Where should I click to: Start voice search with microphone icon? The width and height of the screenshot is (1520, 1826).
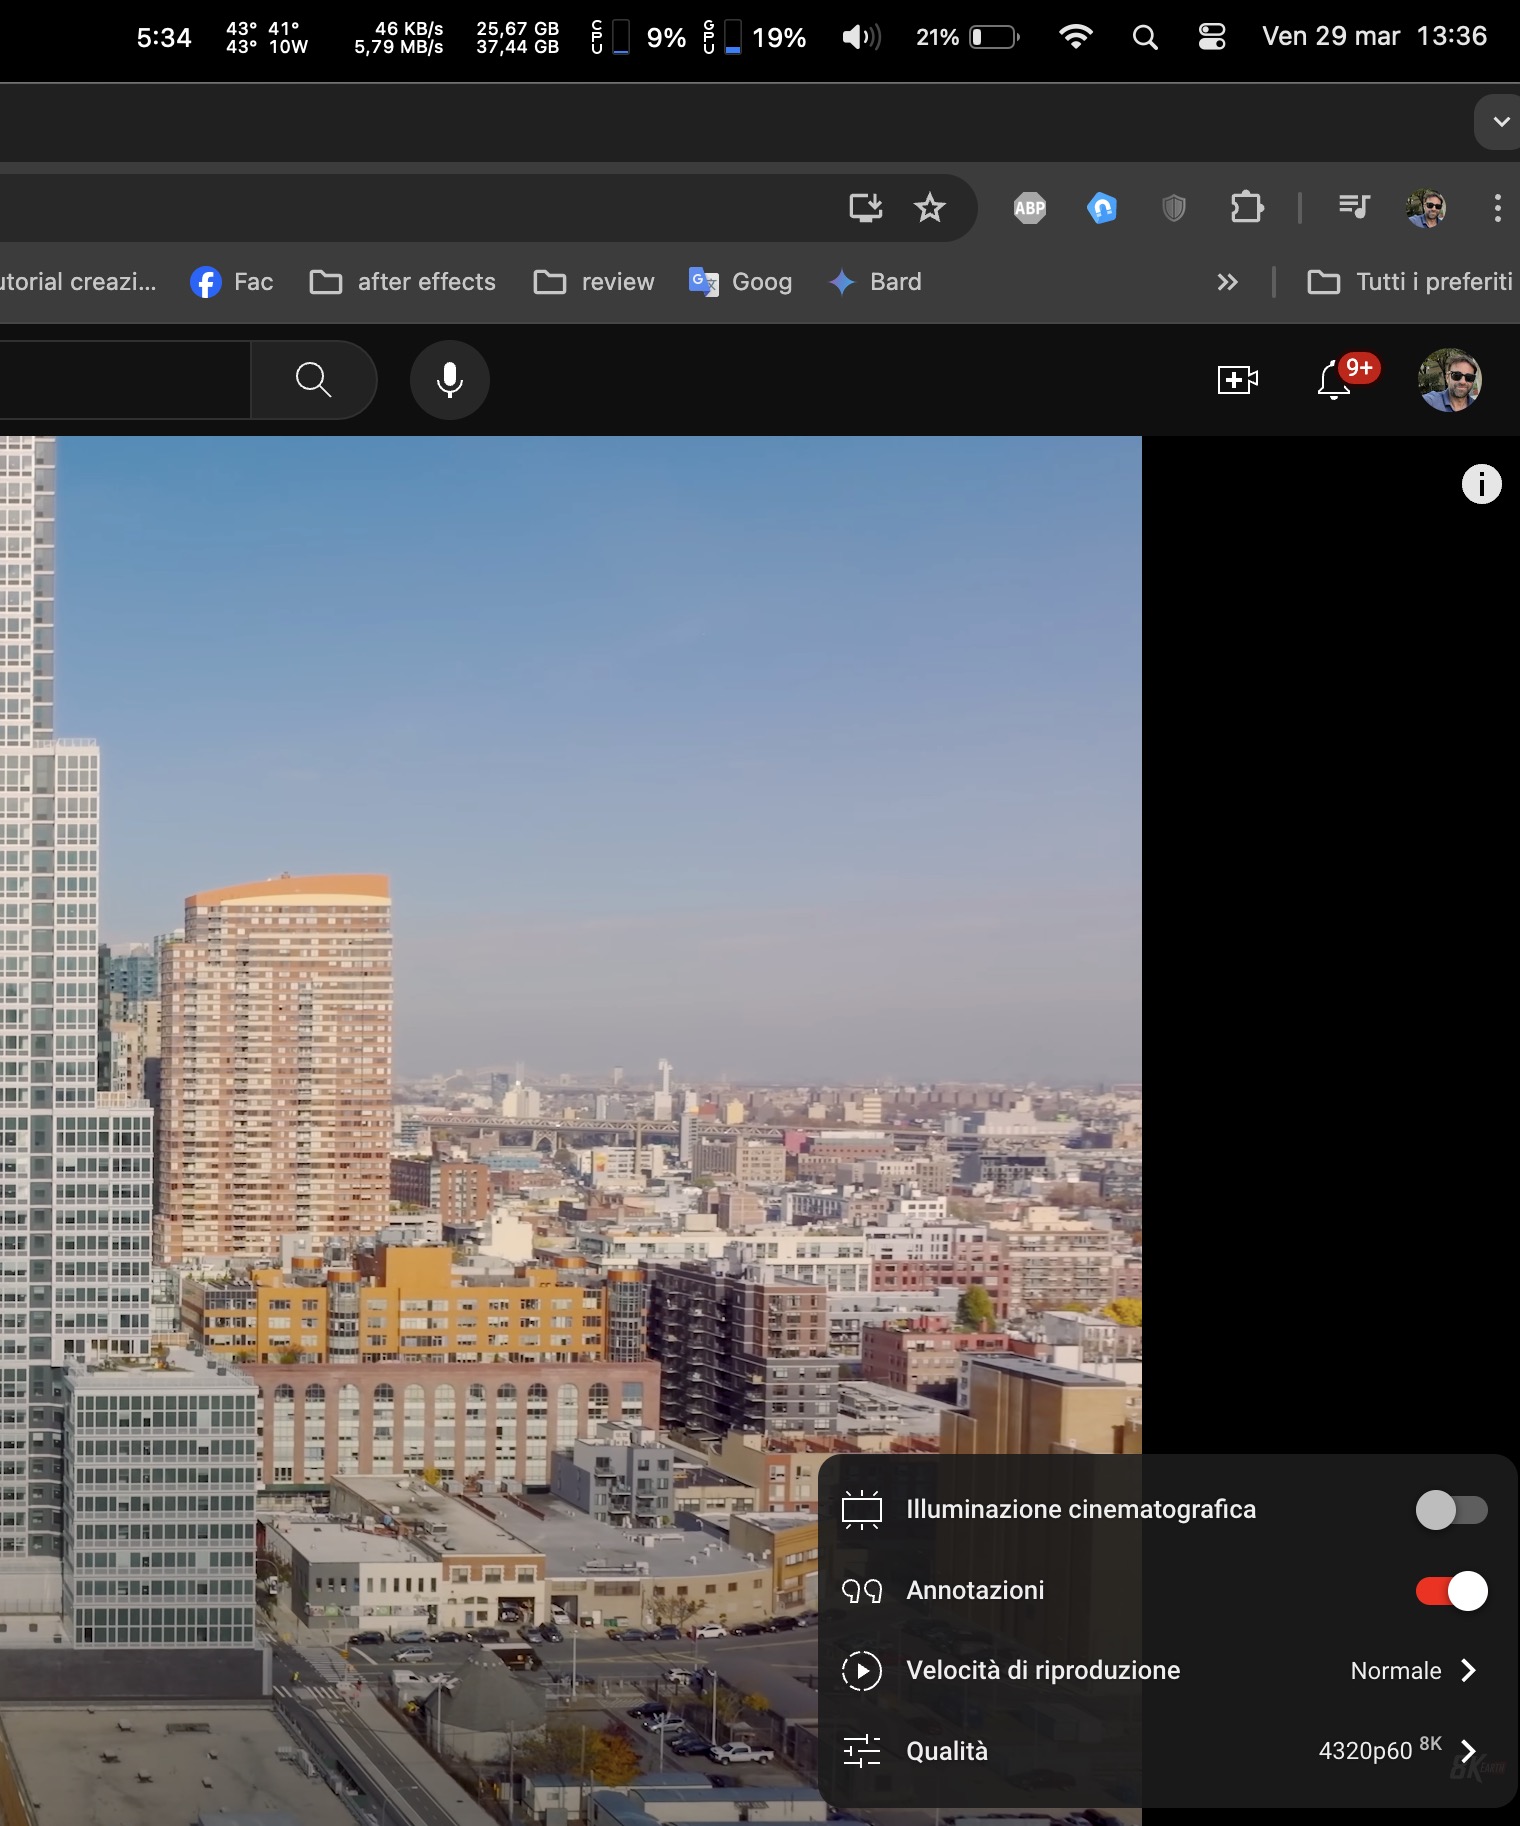[450, 380]
